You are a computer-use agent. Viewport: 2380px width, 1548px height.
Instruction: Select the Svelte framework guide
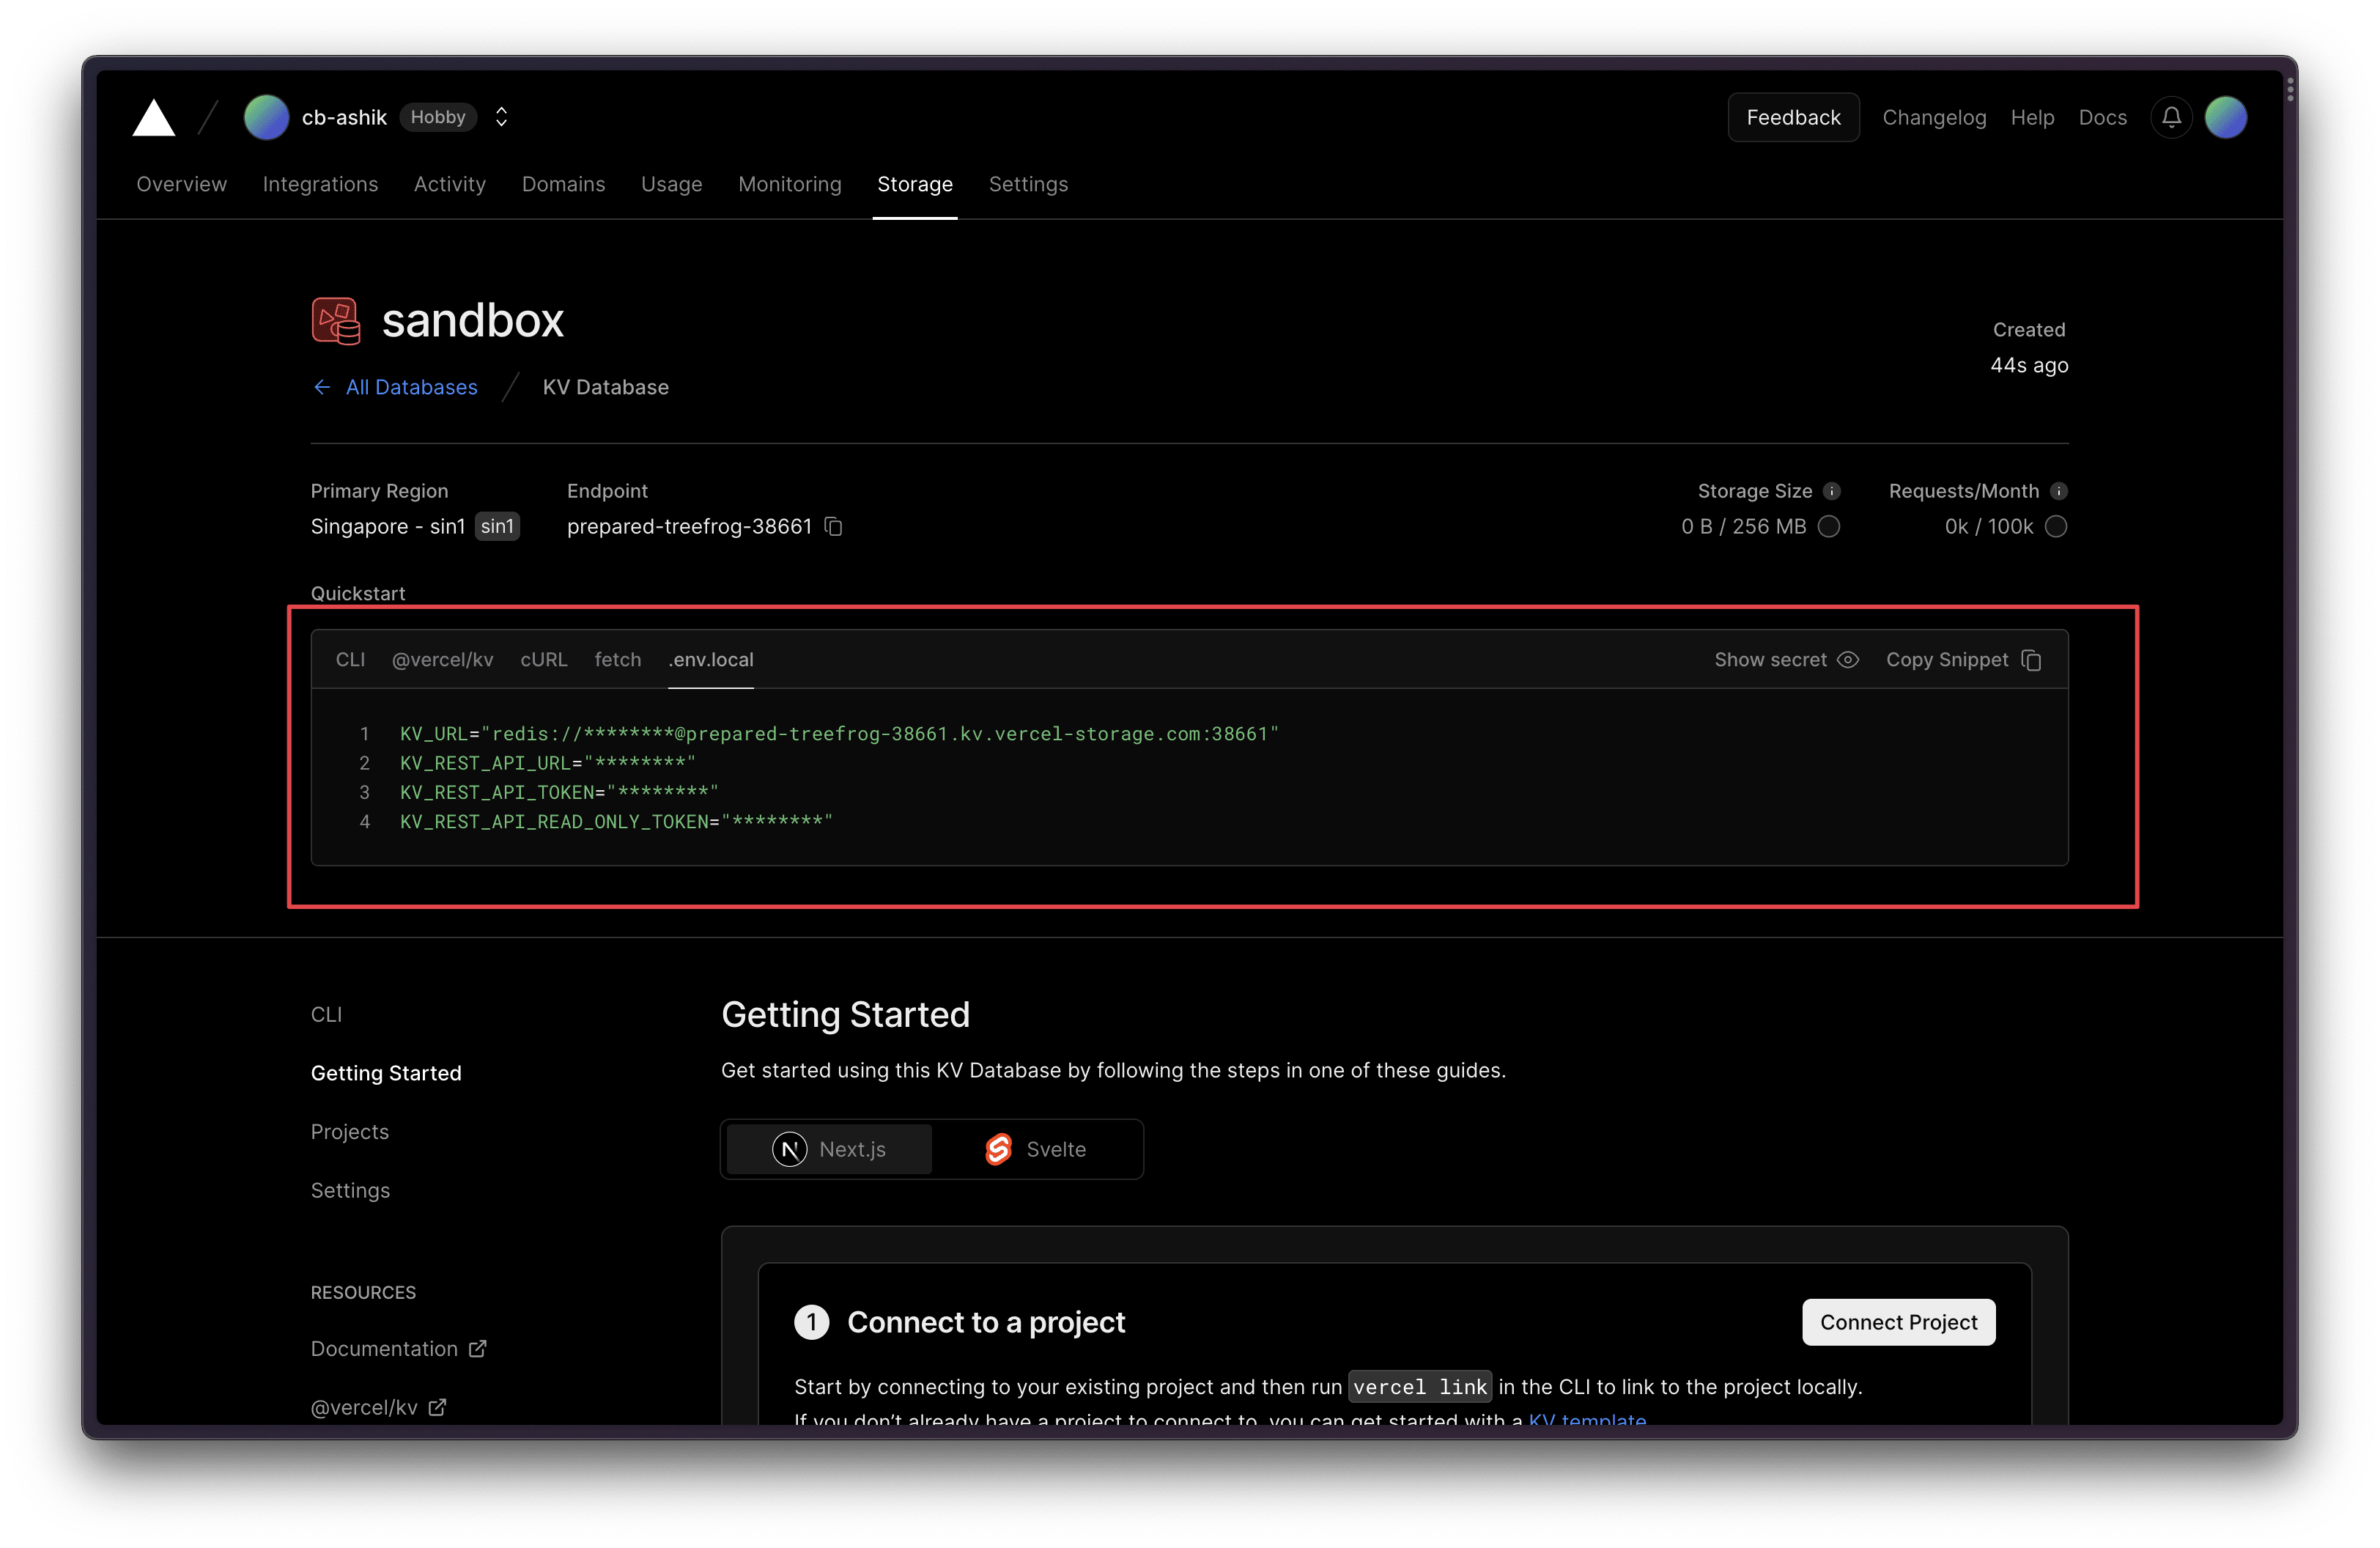click(x=1036, y=1149)
